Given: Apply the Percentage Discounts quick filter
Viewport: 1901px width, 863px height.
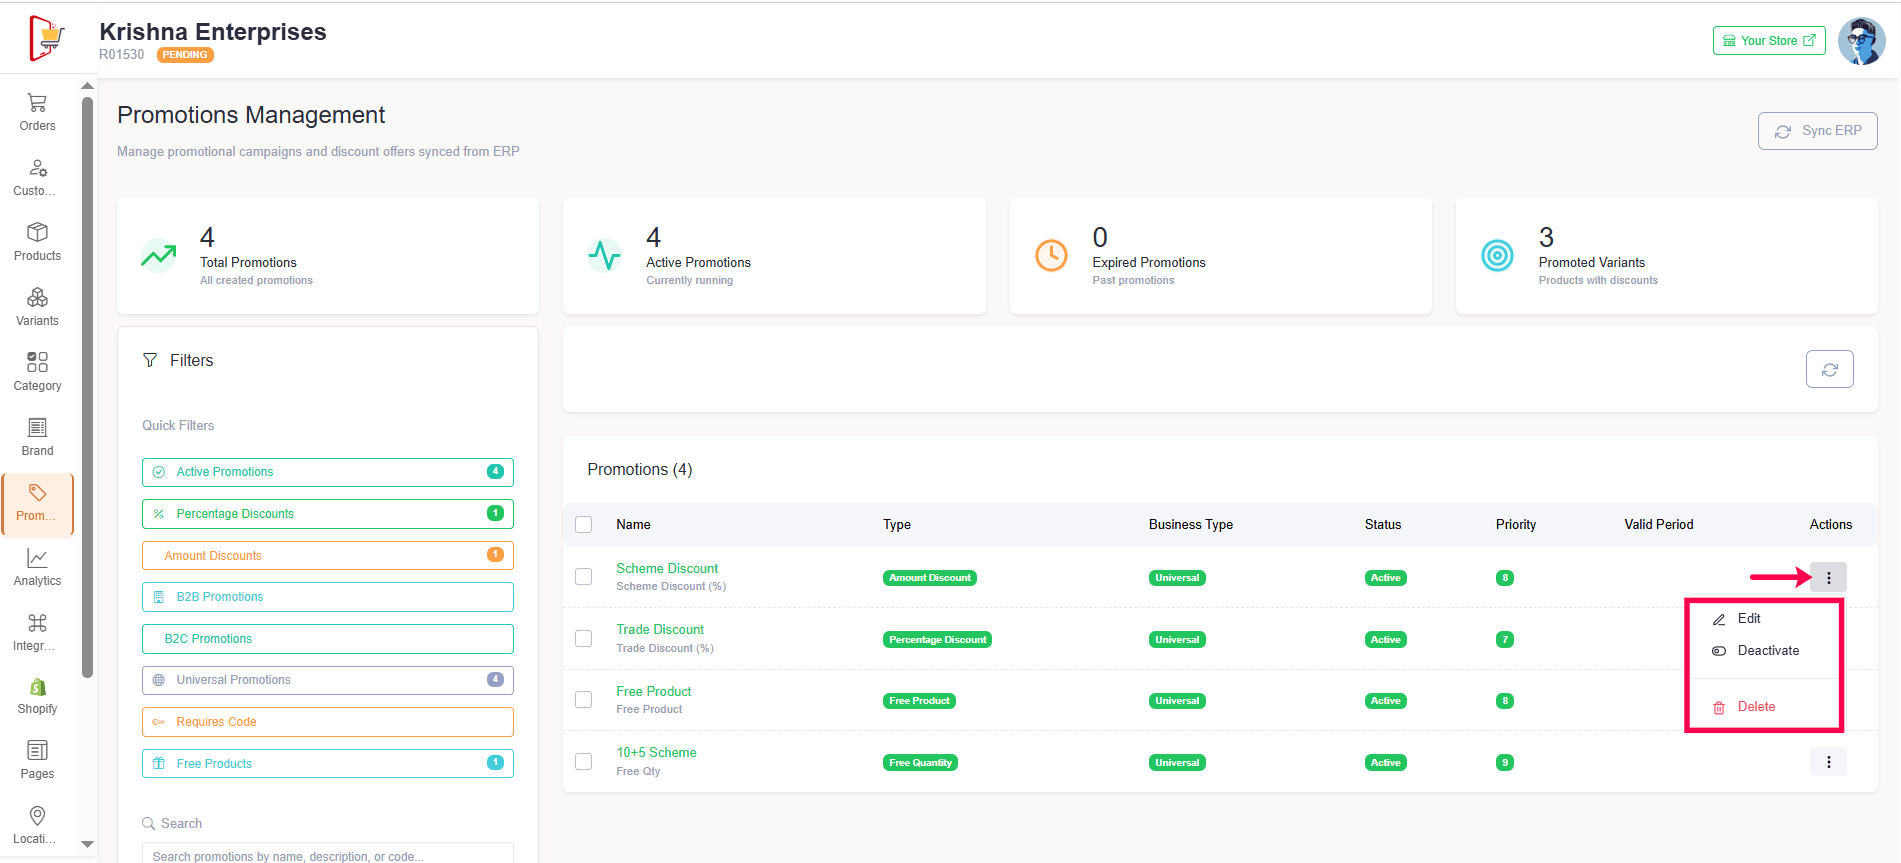Looking at the screenshot, I should [x=327, y=514].
